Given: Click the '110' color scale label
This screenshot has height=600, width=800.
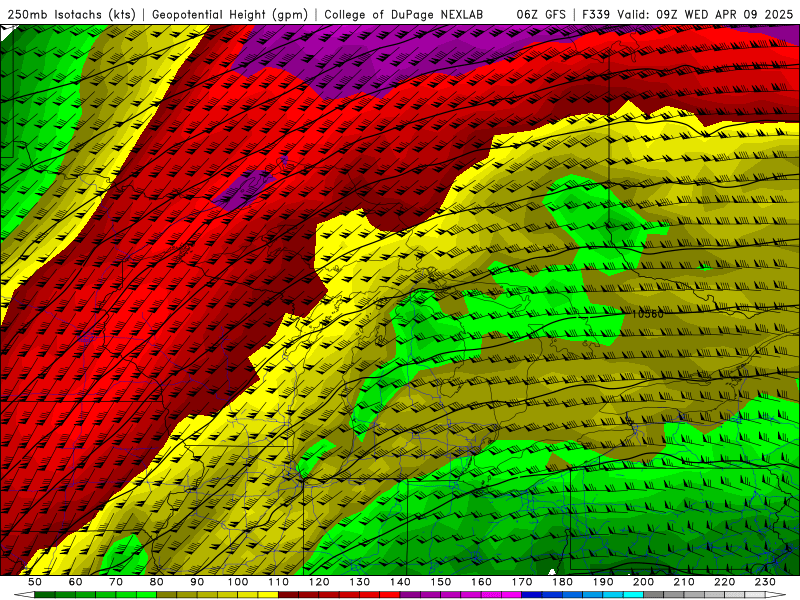Looking at the screenshot, I should [x=279, y=582].
